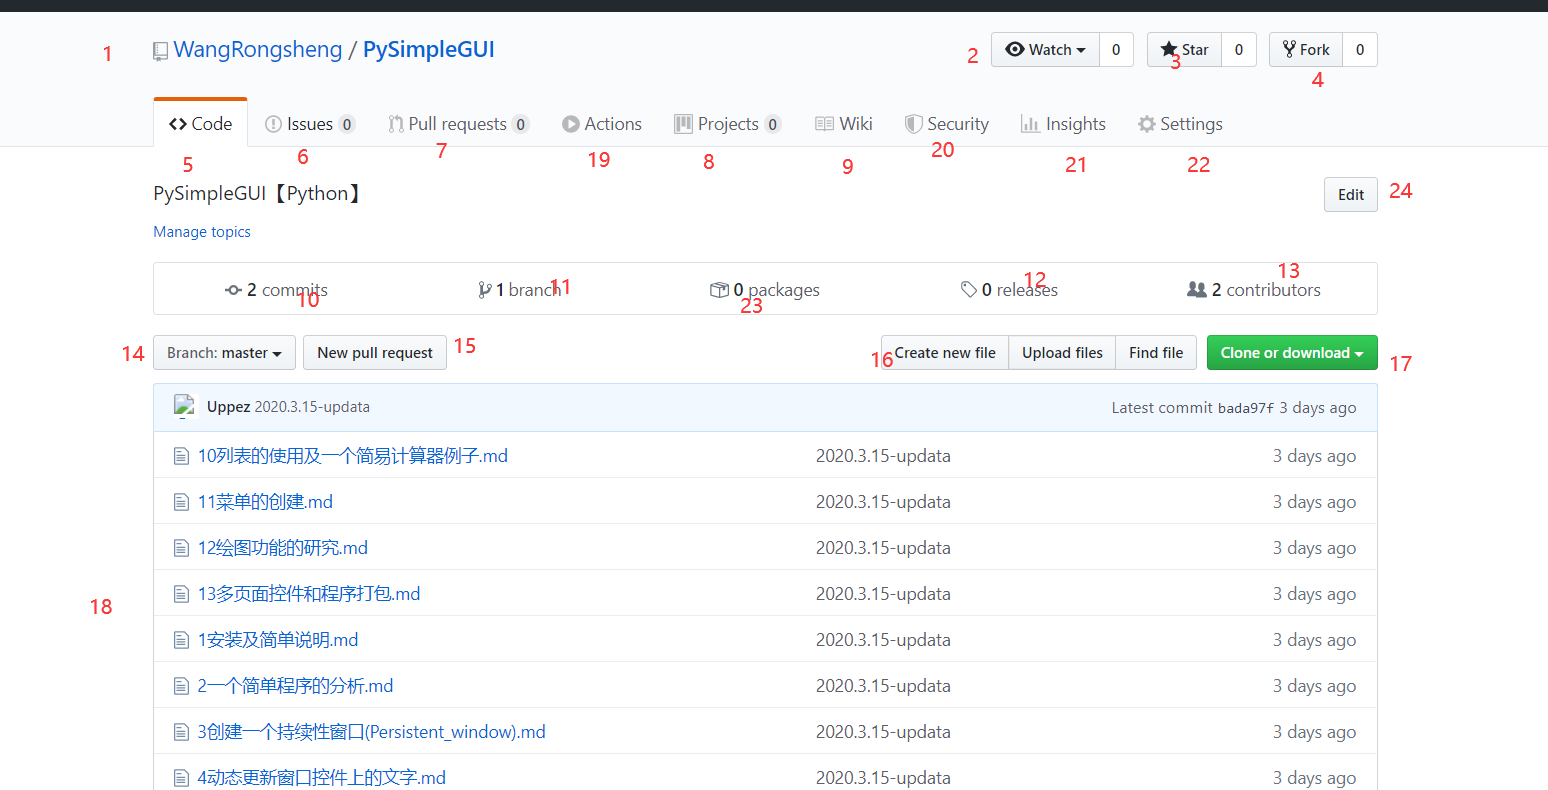Screen dimensions: 1548x790
Task: Click the Security shield icon
Action: click(913, 124)
